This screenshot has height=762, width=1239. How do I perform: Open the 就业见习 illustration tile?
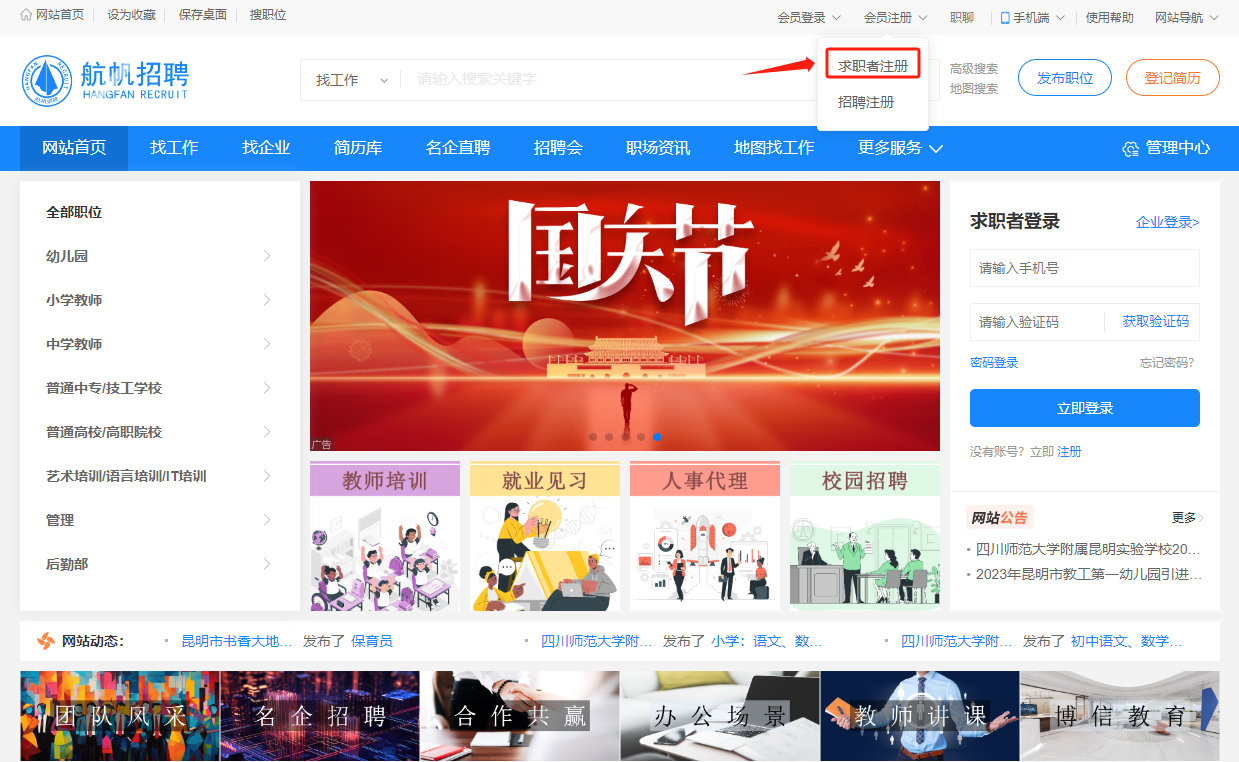tap(545, 538)
